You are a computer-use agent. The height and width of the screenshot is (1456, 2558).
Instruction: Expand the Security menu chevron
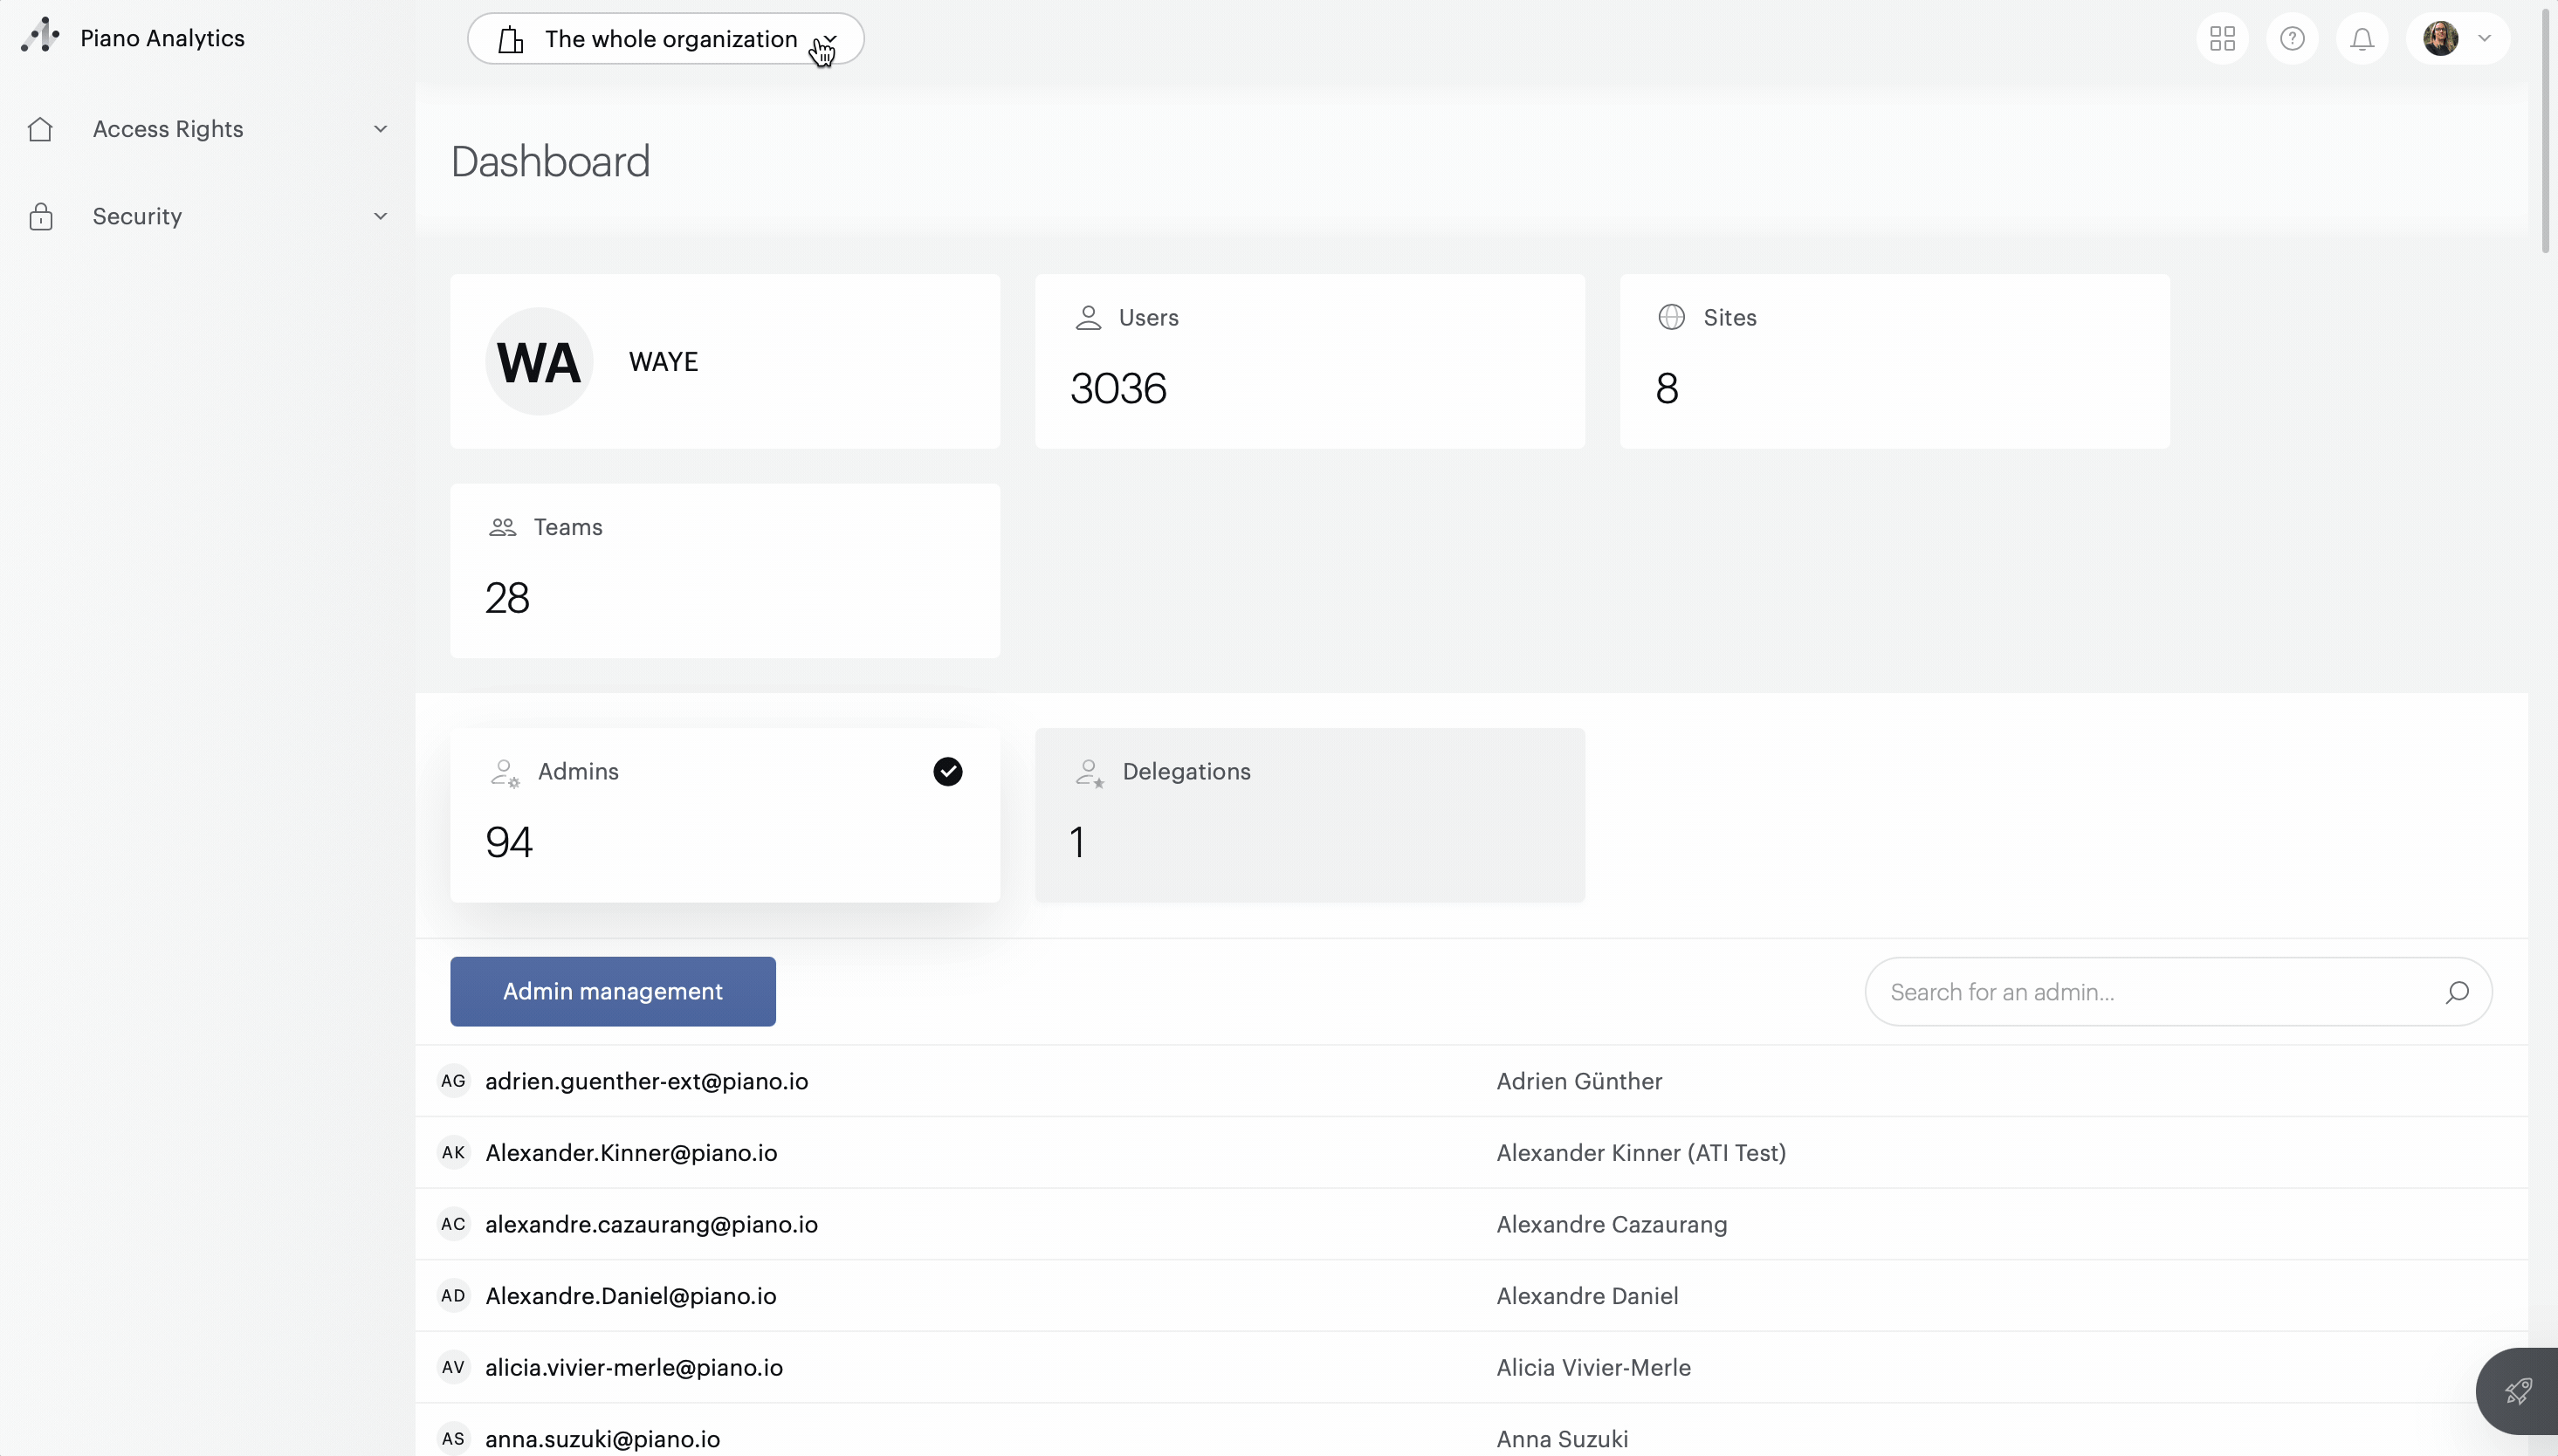pos(380,217)
